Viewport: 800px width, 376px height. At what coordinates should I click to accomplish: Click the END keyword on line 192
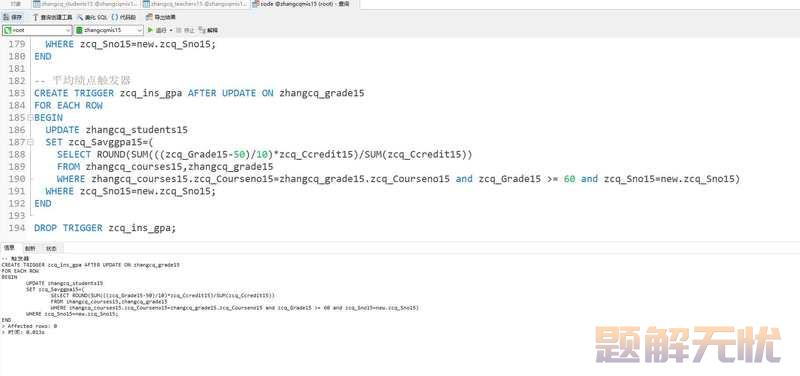[43, 203]
